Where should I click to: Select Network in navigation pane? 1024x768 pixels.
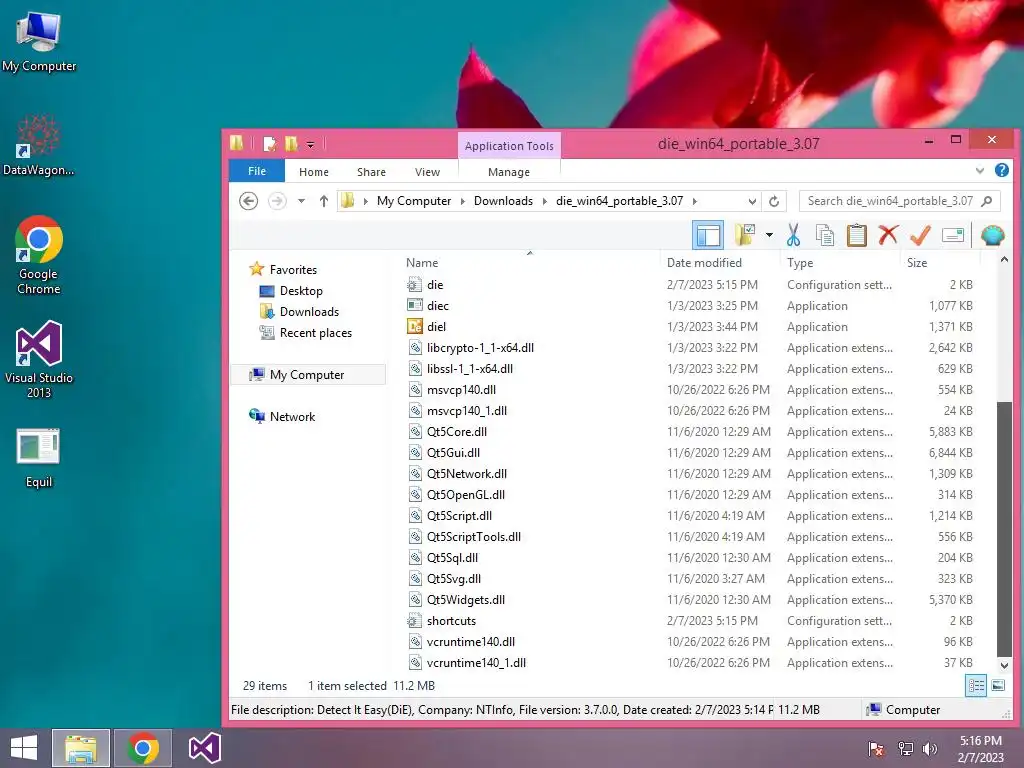pos(292,416)
